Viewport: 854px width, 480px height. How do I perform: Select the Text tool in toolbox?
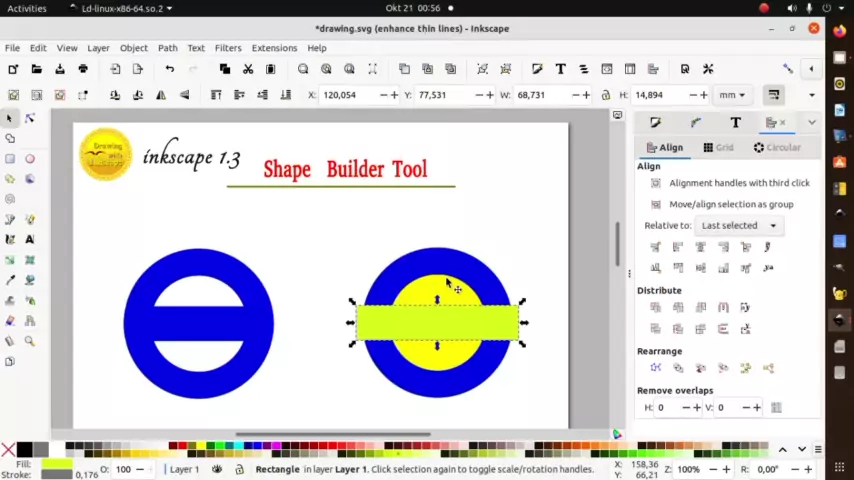[x=30, y=239]
